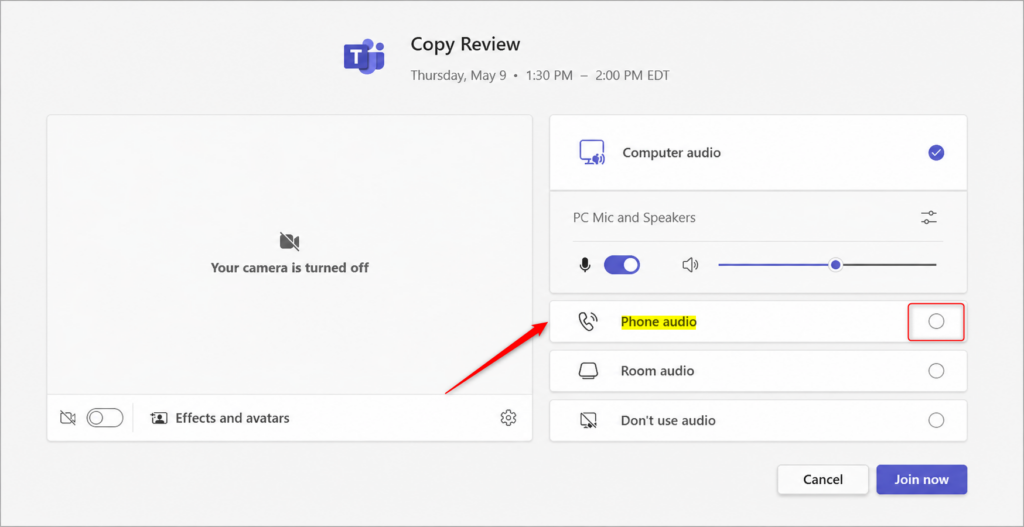Click the Computer audio label
Screen dimensions: 1024x527
[x=671, y=153]
